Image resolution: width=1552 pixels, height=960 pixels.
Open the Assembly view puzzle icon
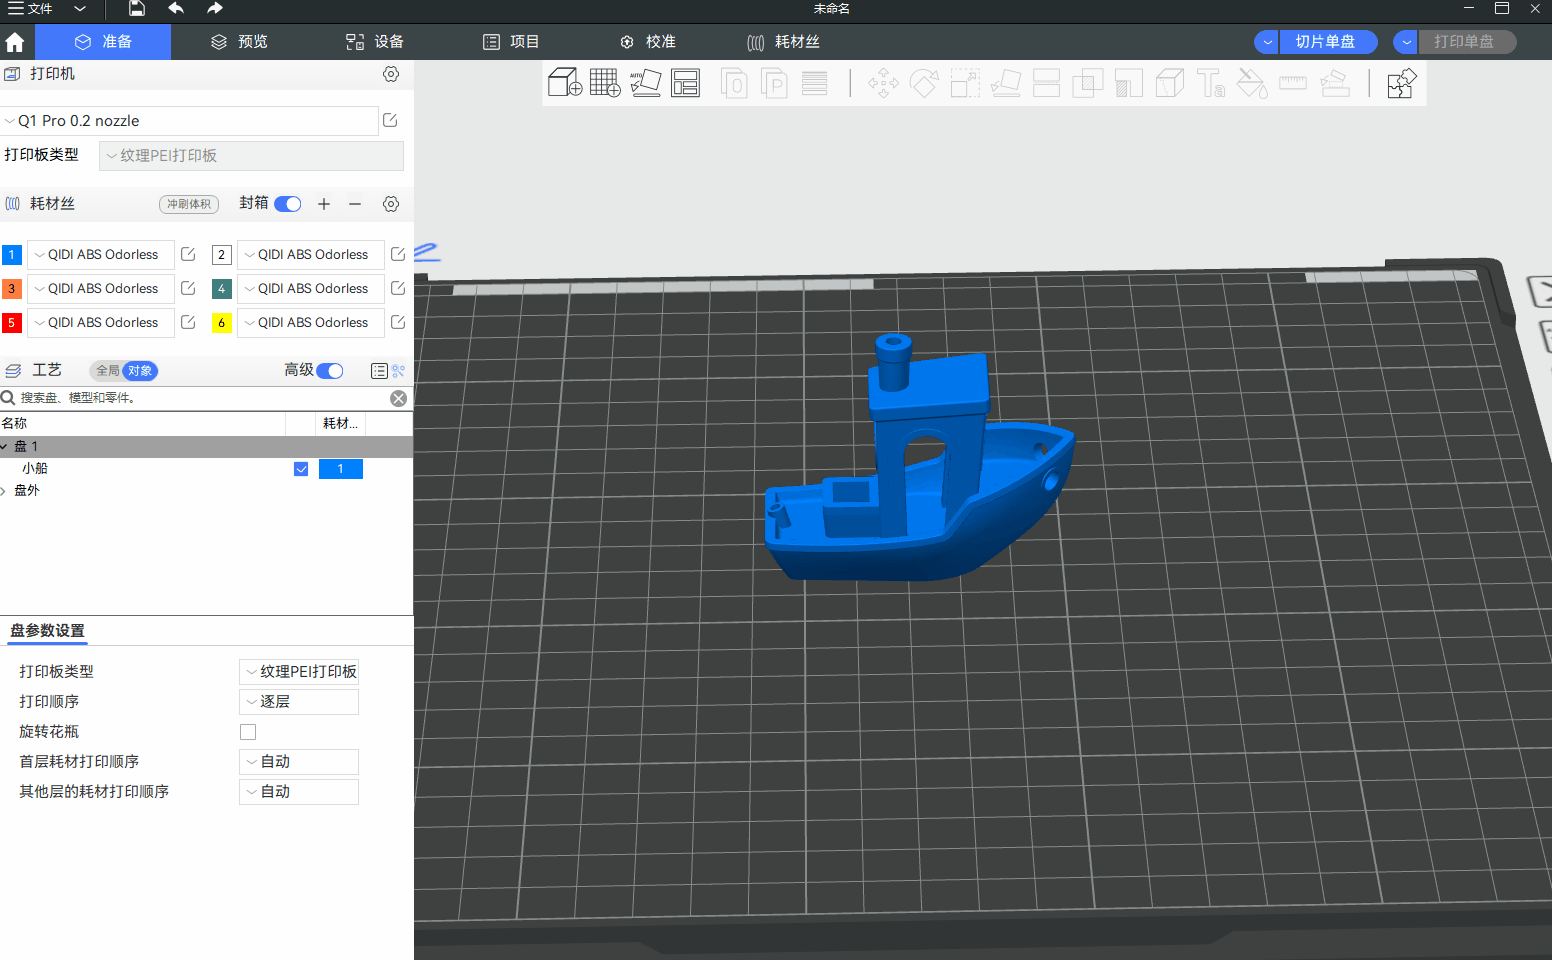pyautogui.click(x=1401, y=83)
